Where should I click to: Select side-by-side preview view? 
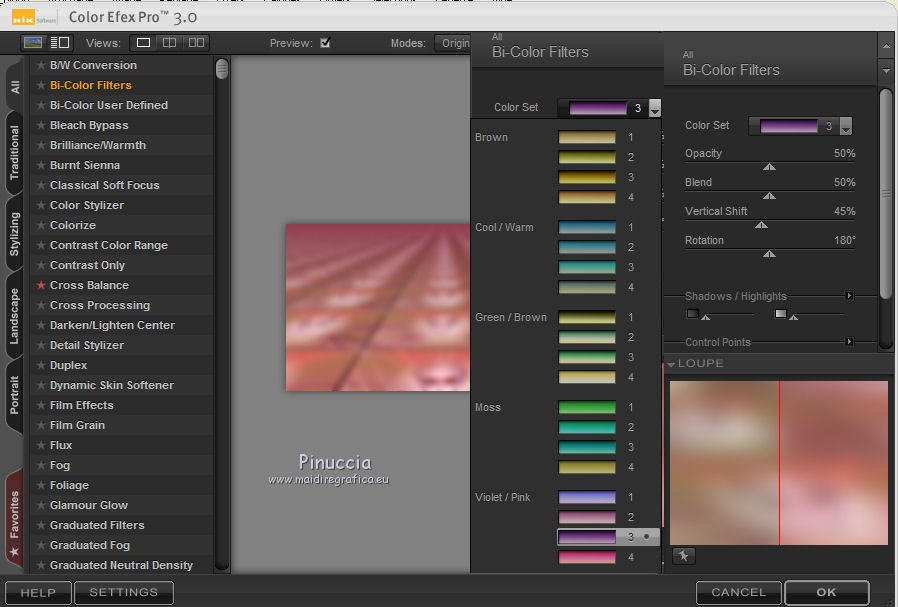196,42
